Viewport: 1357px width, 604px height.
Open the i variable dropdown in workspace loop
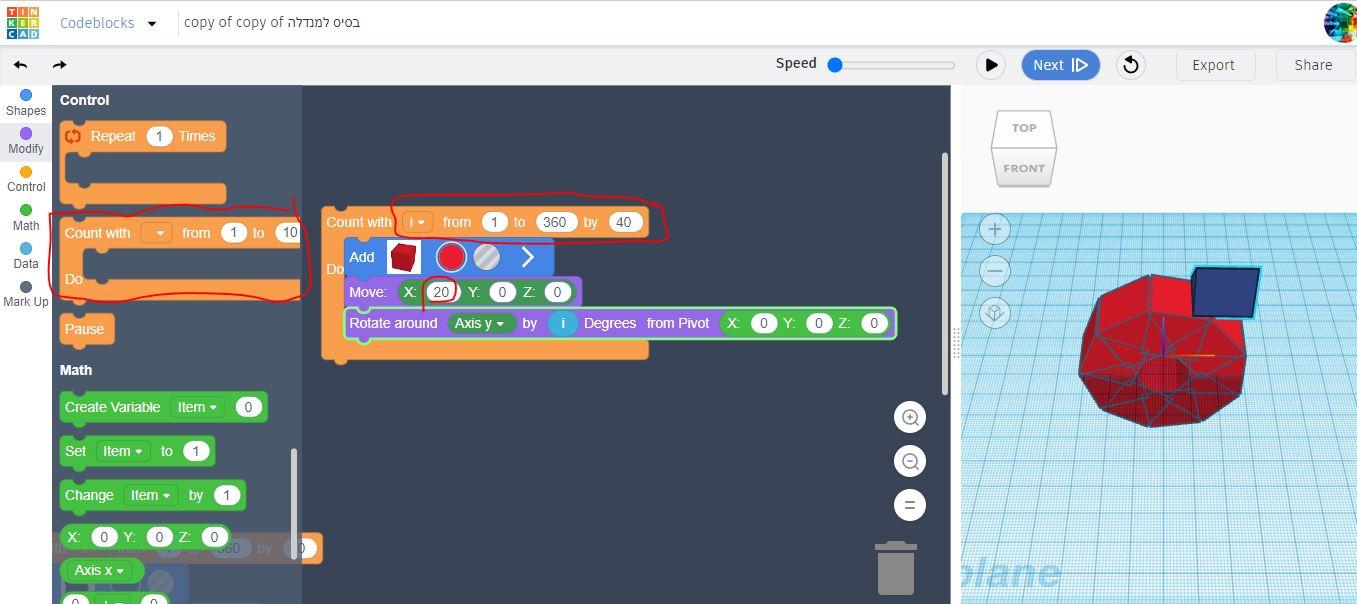pos(417,222)
